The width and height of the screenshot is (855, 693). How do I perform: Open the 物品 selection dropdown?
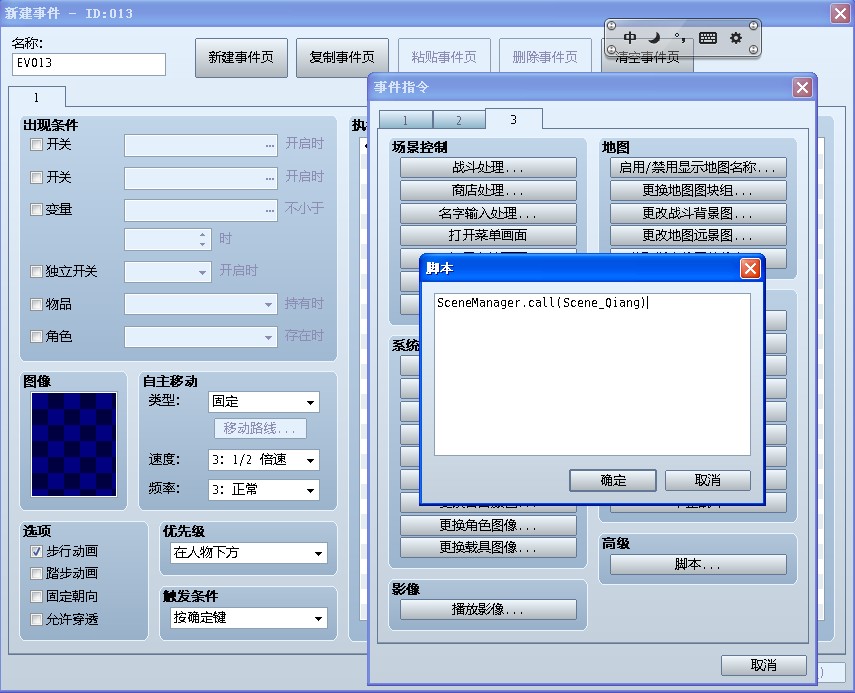(x=201, y=304)
